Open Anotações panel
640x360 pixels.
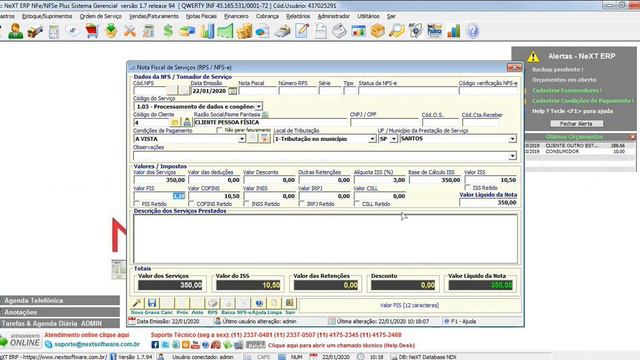60,312
